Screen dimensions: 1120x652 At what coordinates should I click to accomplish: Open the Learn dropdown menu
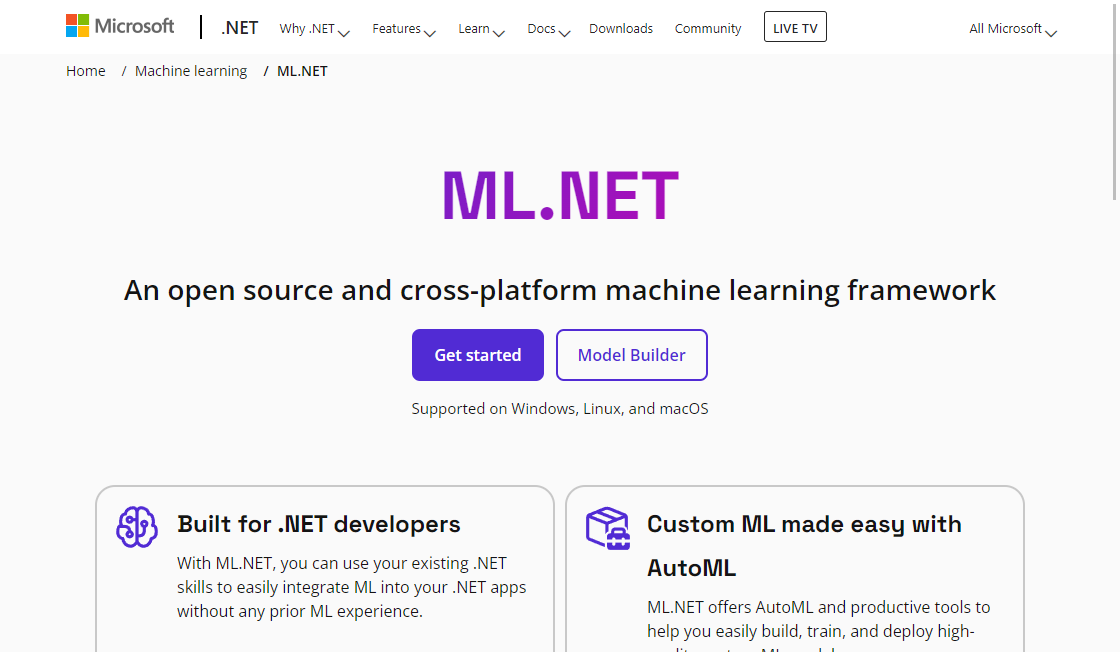pos(481,29)
